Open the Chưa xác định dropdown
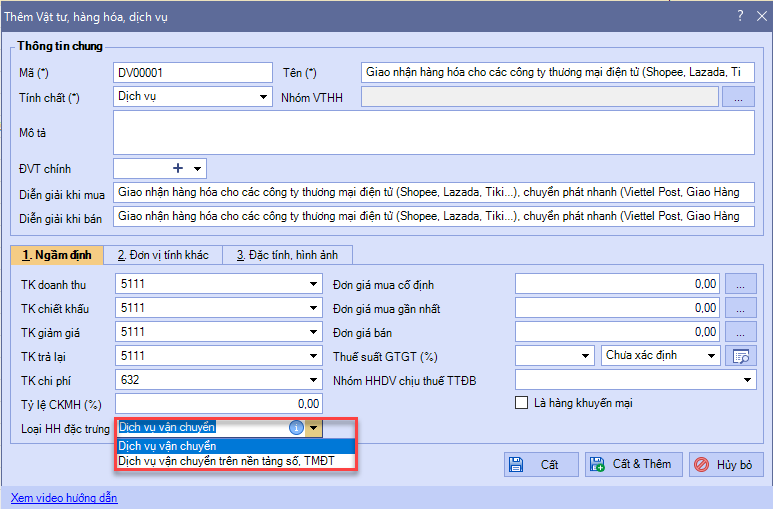Image resolution: width=773 pixels, height=509 pixels. (712, 356)
